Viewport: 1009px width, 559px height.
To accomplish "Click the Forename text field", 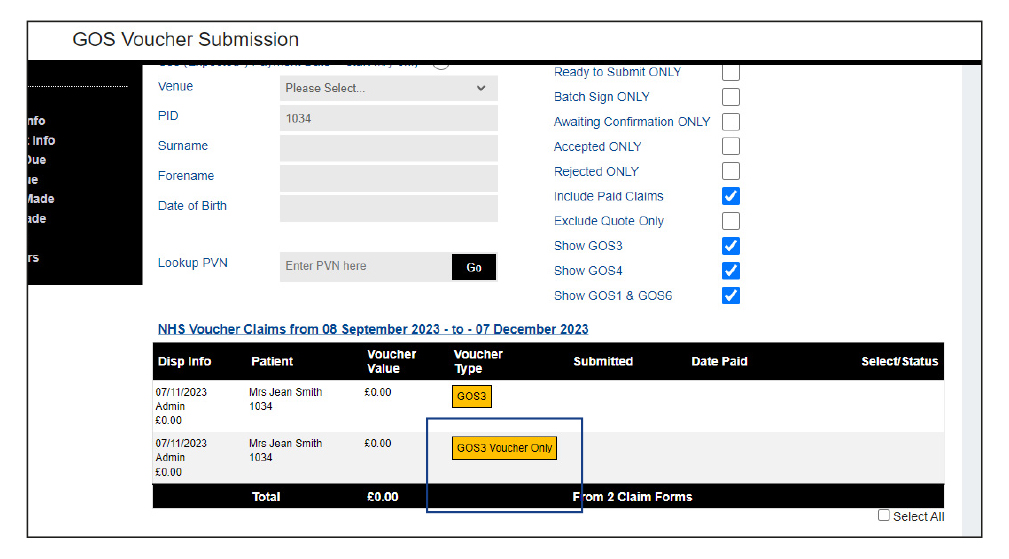I will point(388,178).
